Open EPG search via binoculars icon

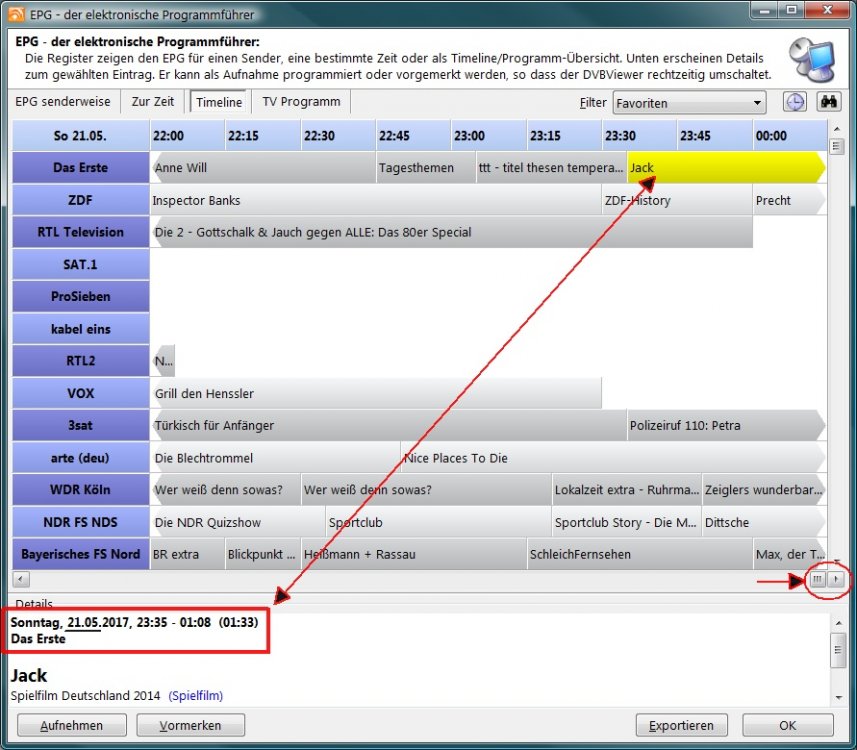pyautogui.click(x=829, y=102)
